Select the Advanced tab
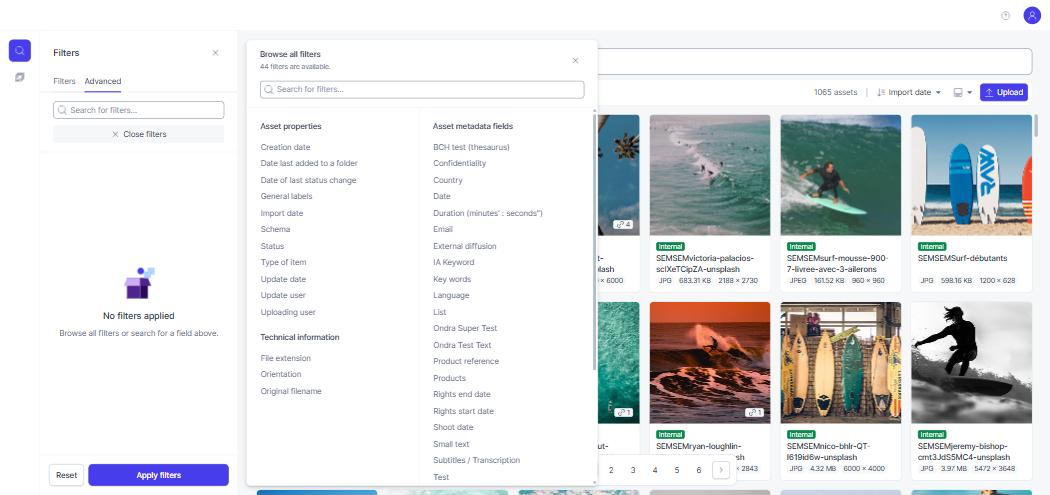 tap(102, 81)
